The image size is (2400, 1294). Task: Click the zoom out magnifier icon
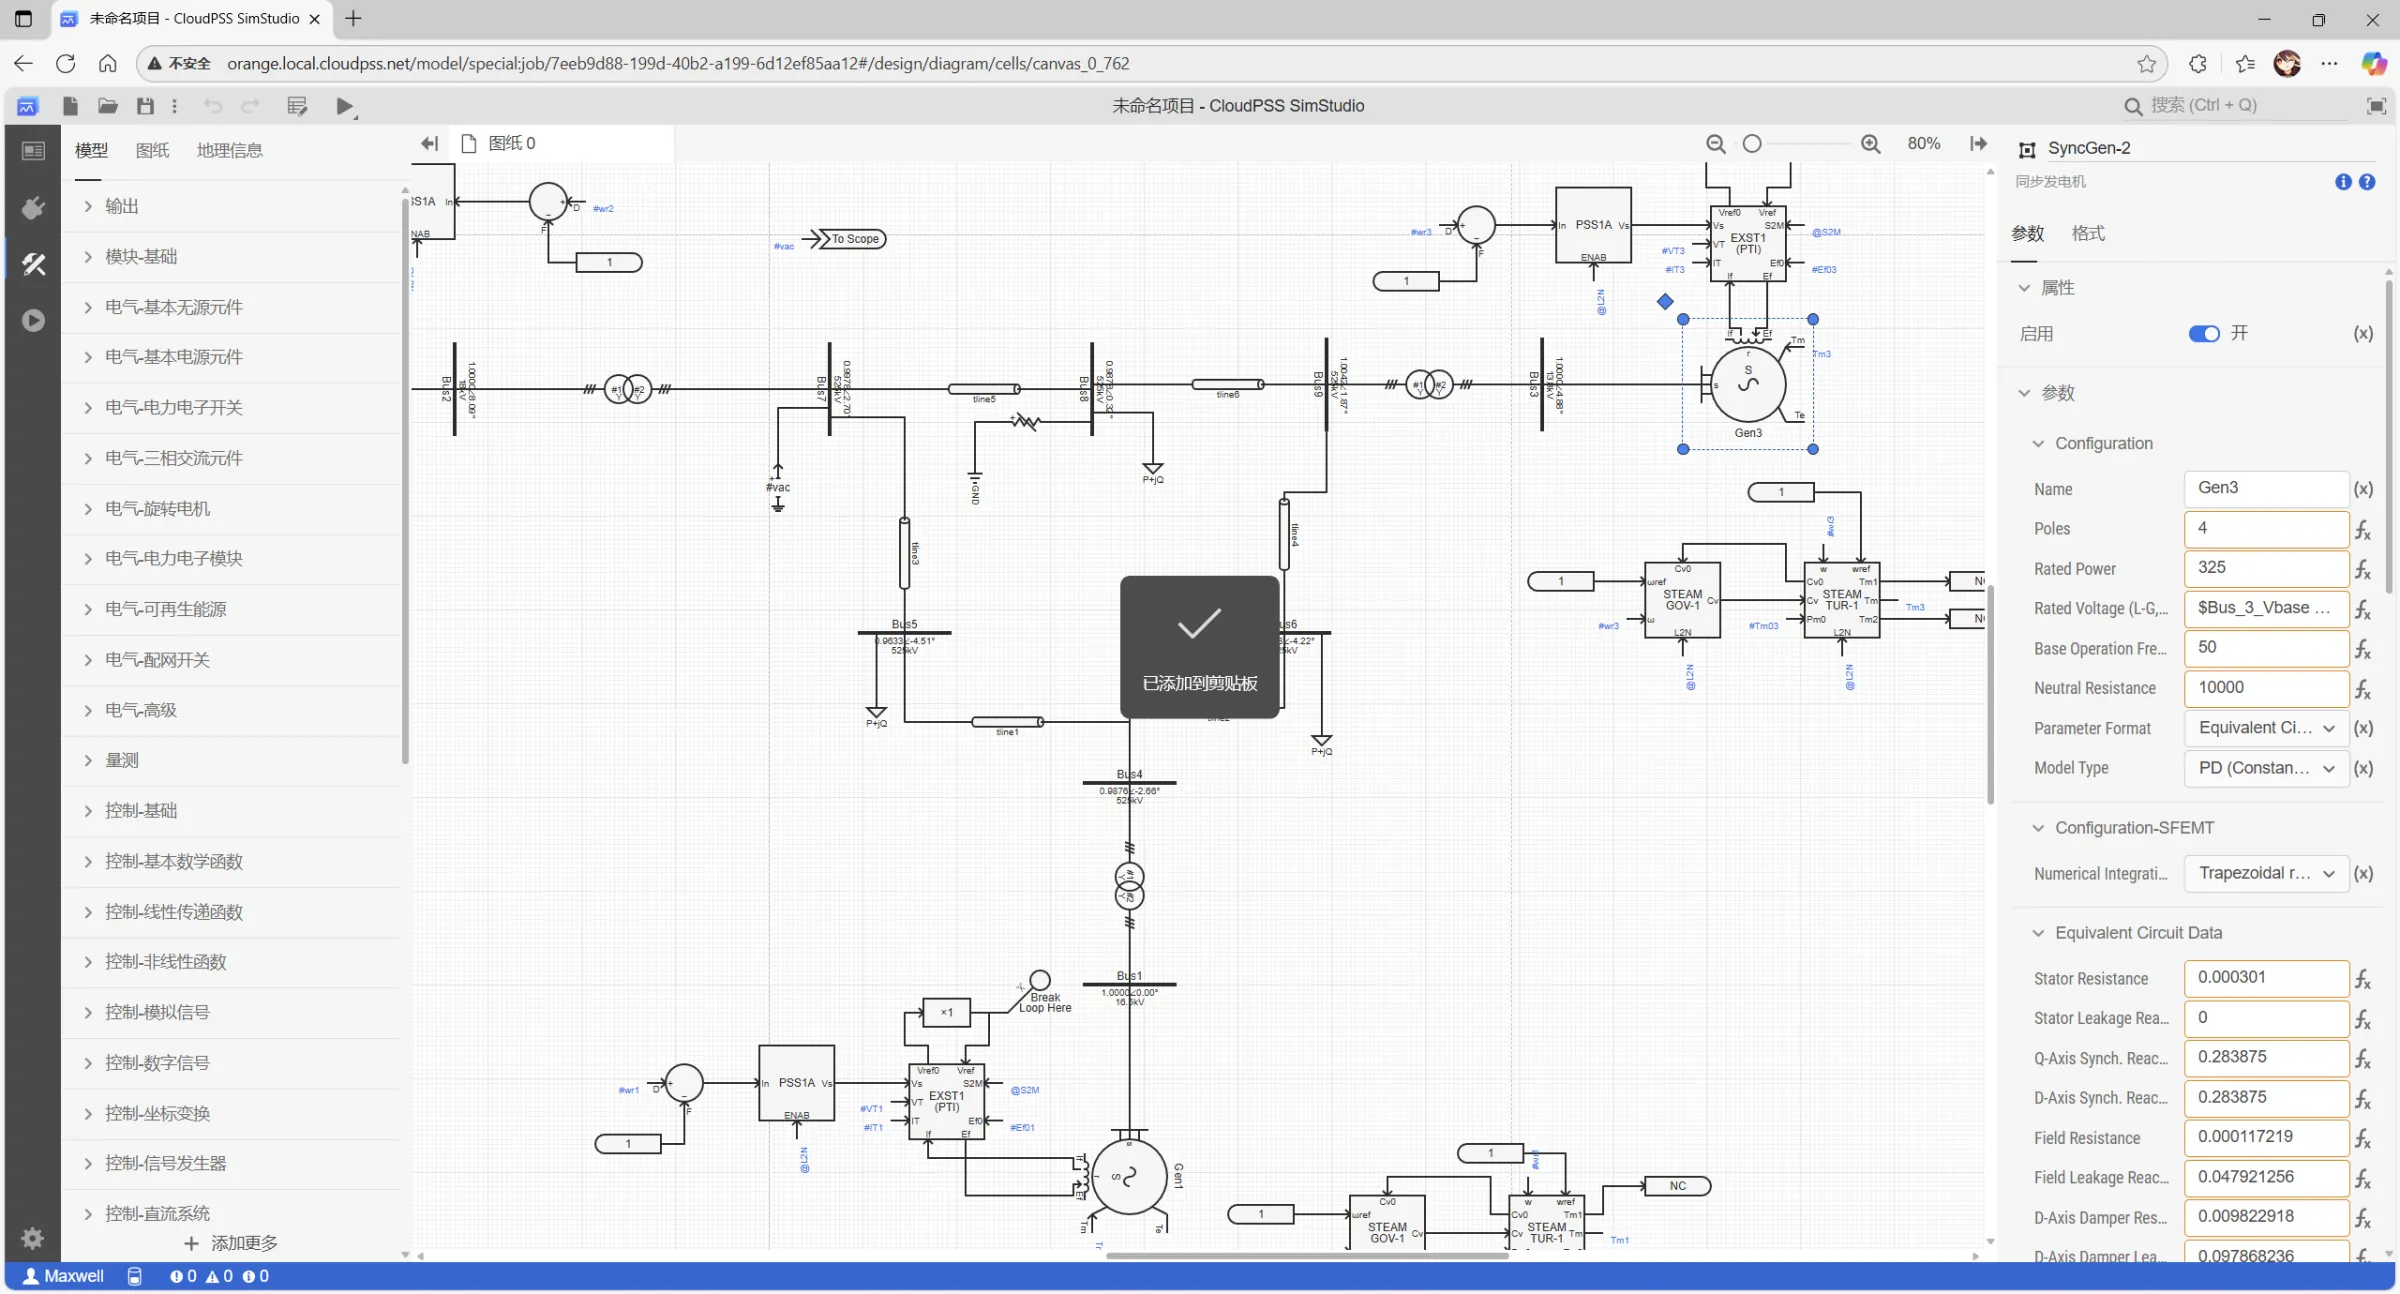point(1715,144)
